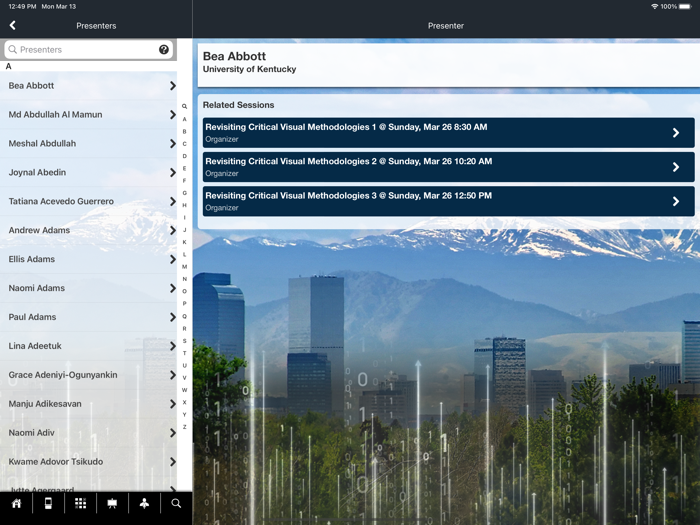Viewport: 700px width, 525px height.
Task: Open the help question mark in search
Action: [x=164, y=50]
